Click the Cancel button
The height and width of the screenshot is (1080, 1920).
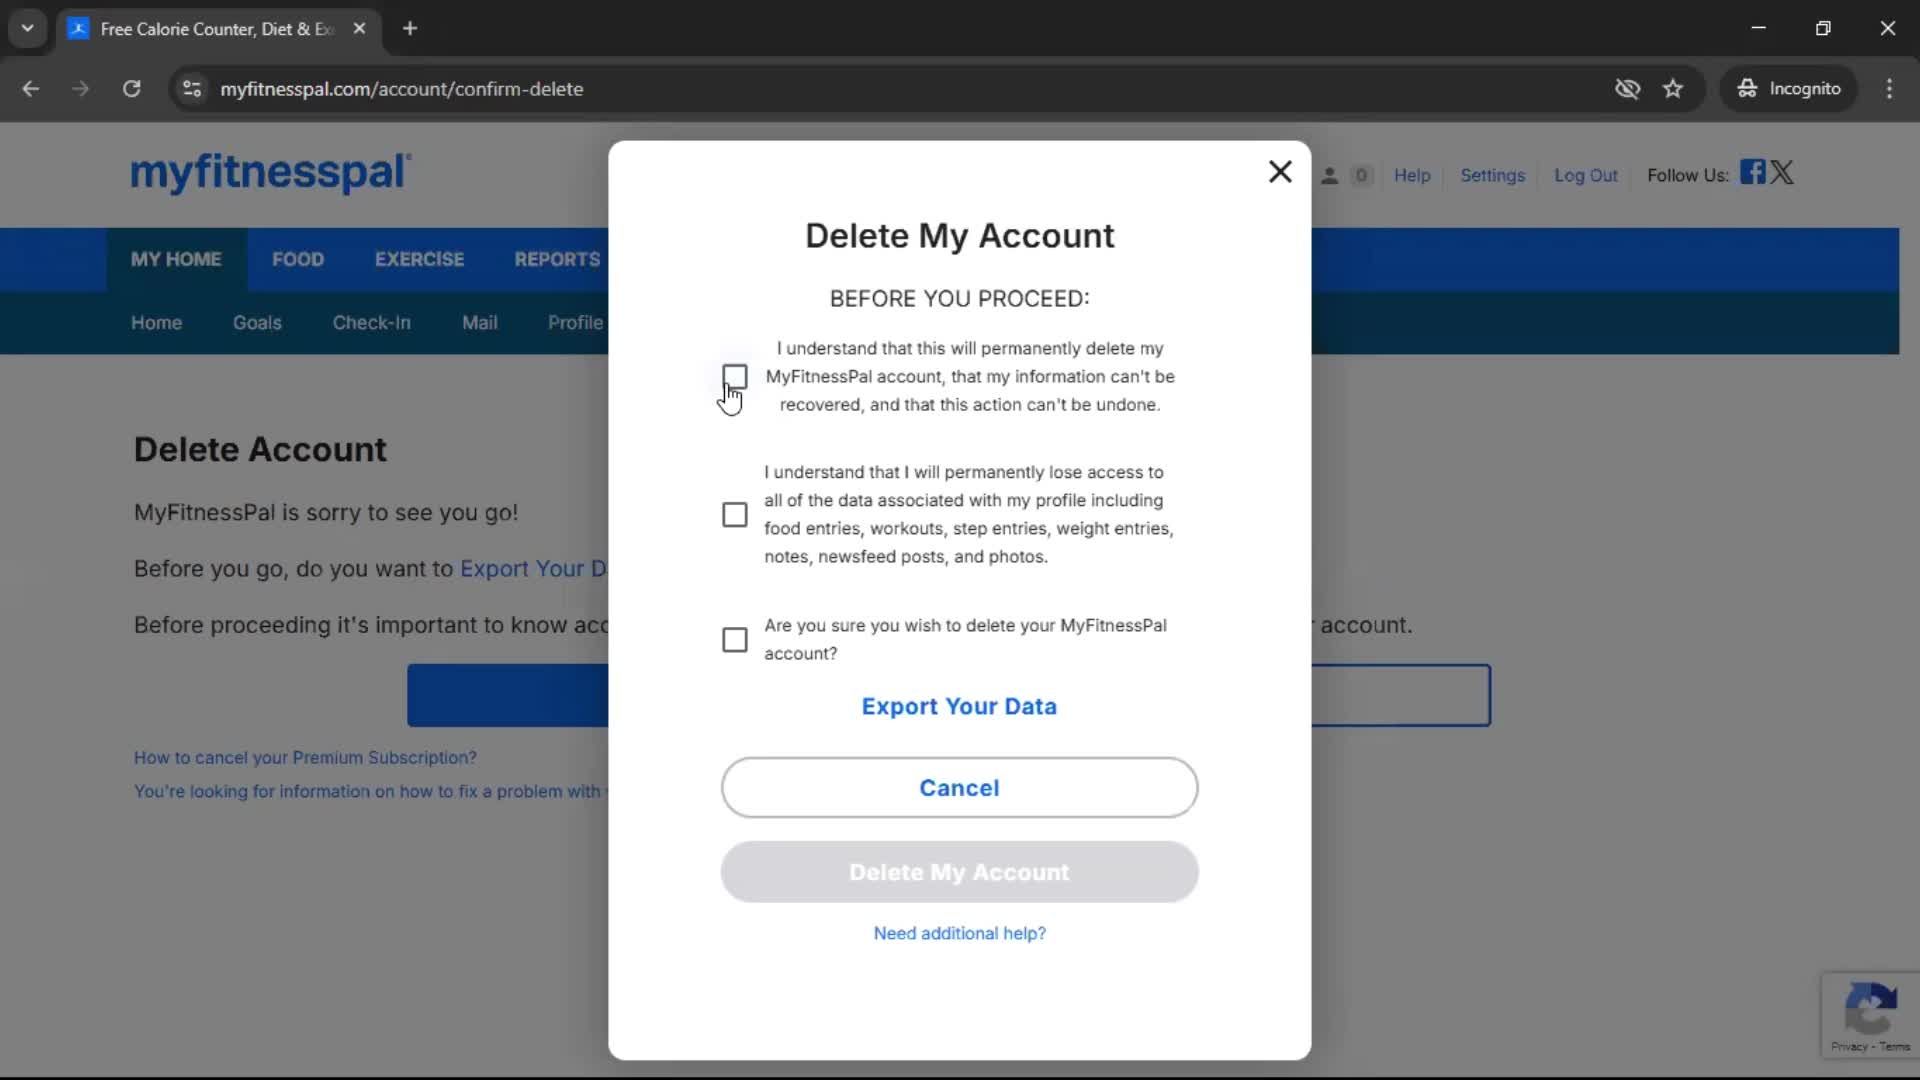coord(959,788)
